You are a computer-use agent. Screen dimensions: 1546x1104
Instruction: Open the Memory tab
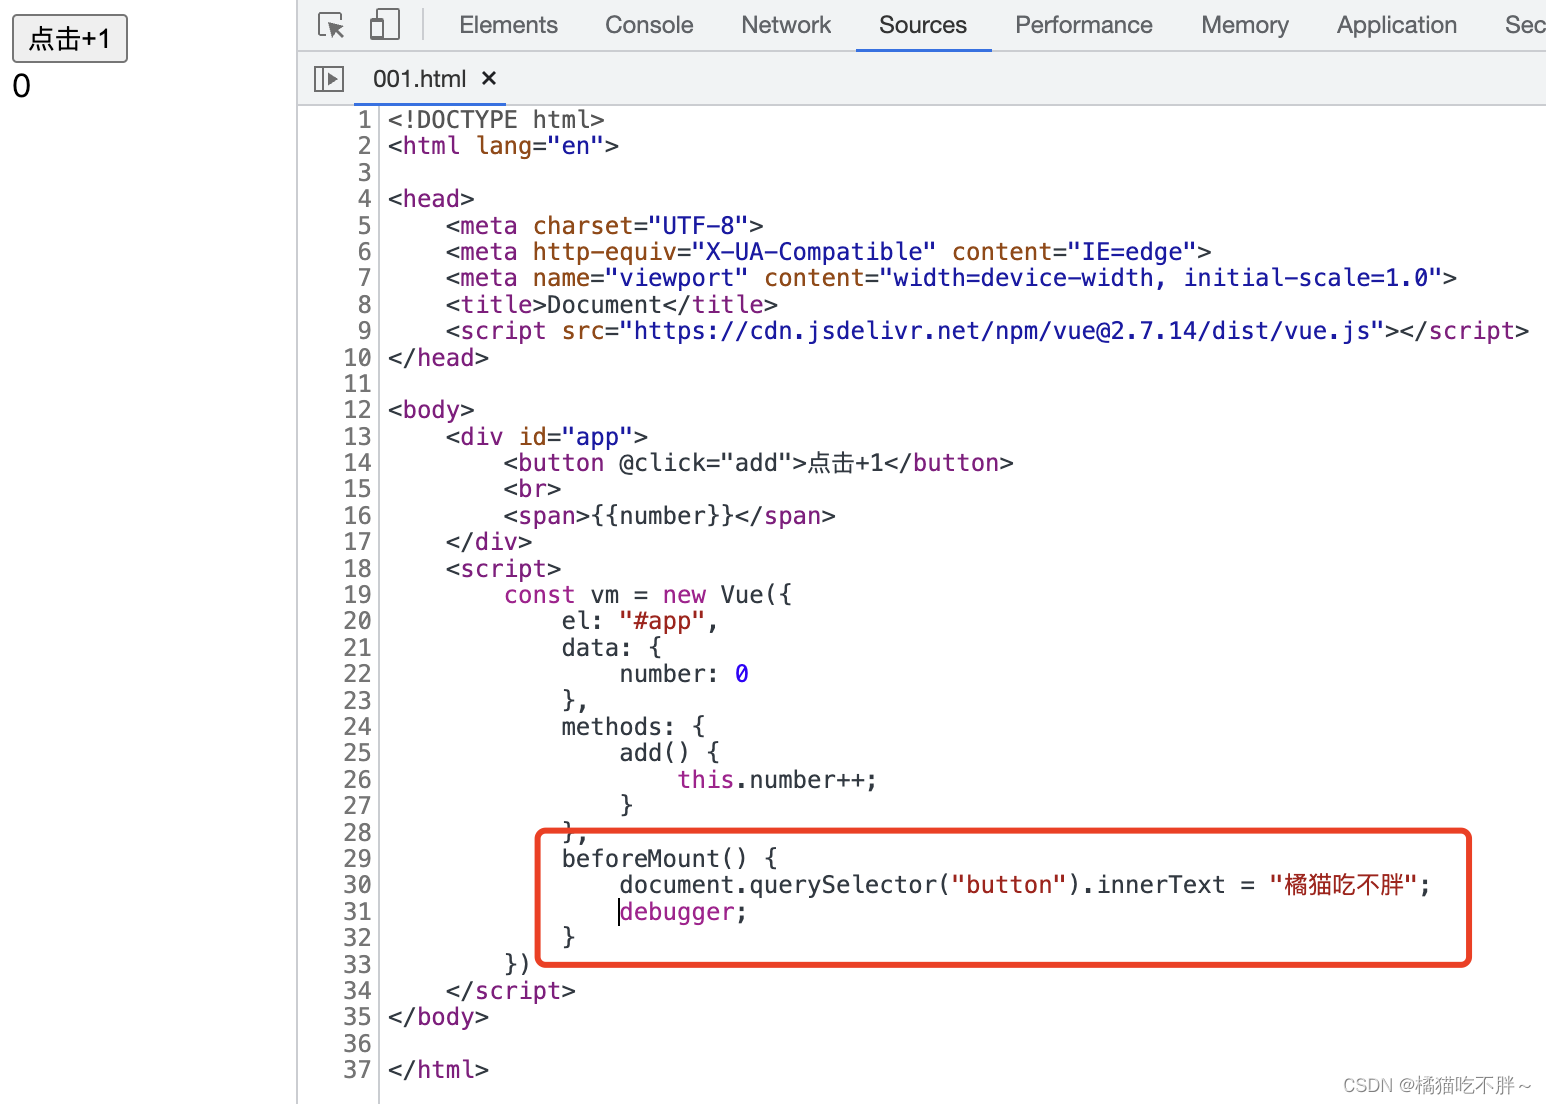(1245, 25)
